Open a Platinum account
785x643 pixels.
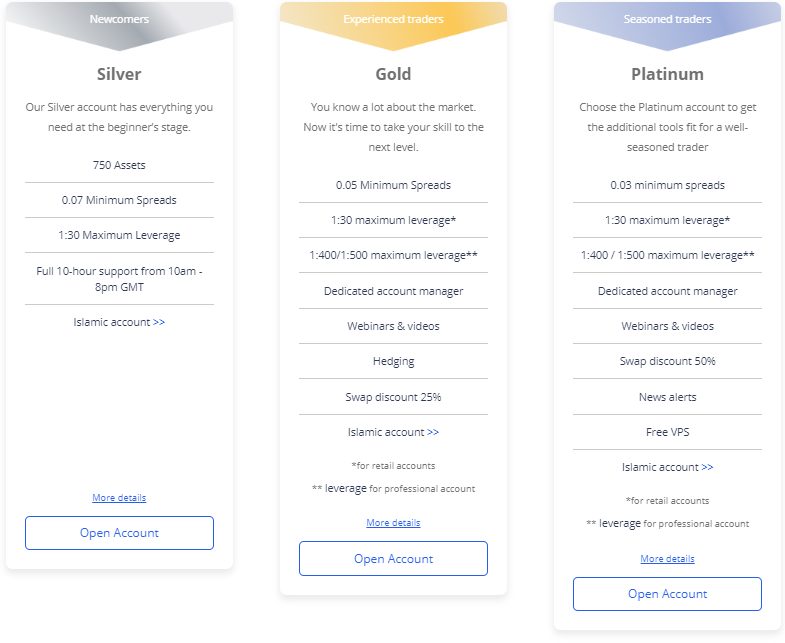pos(667,594)
